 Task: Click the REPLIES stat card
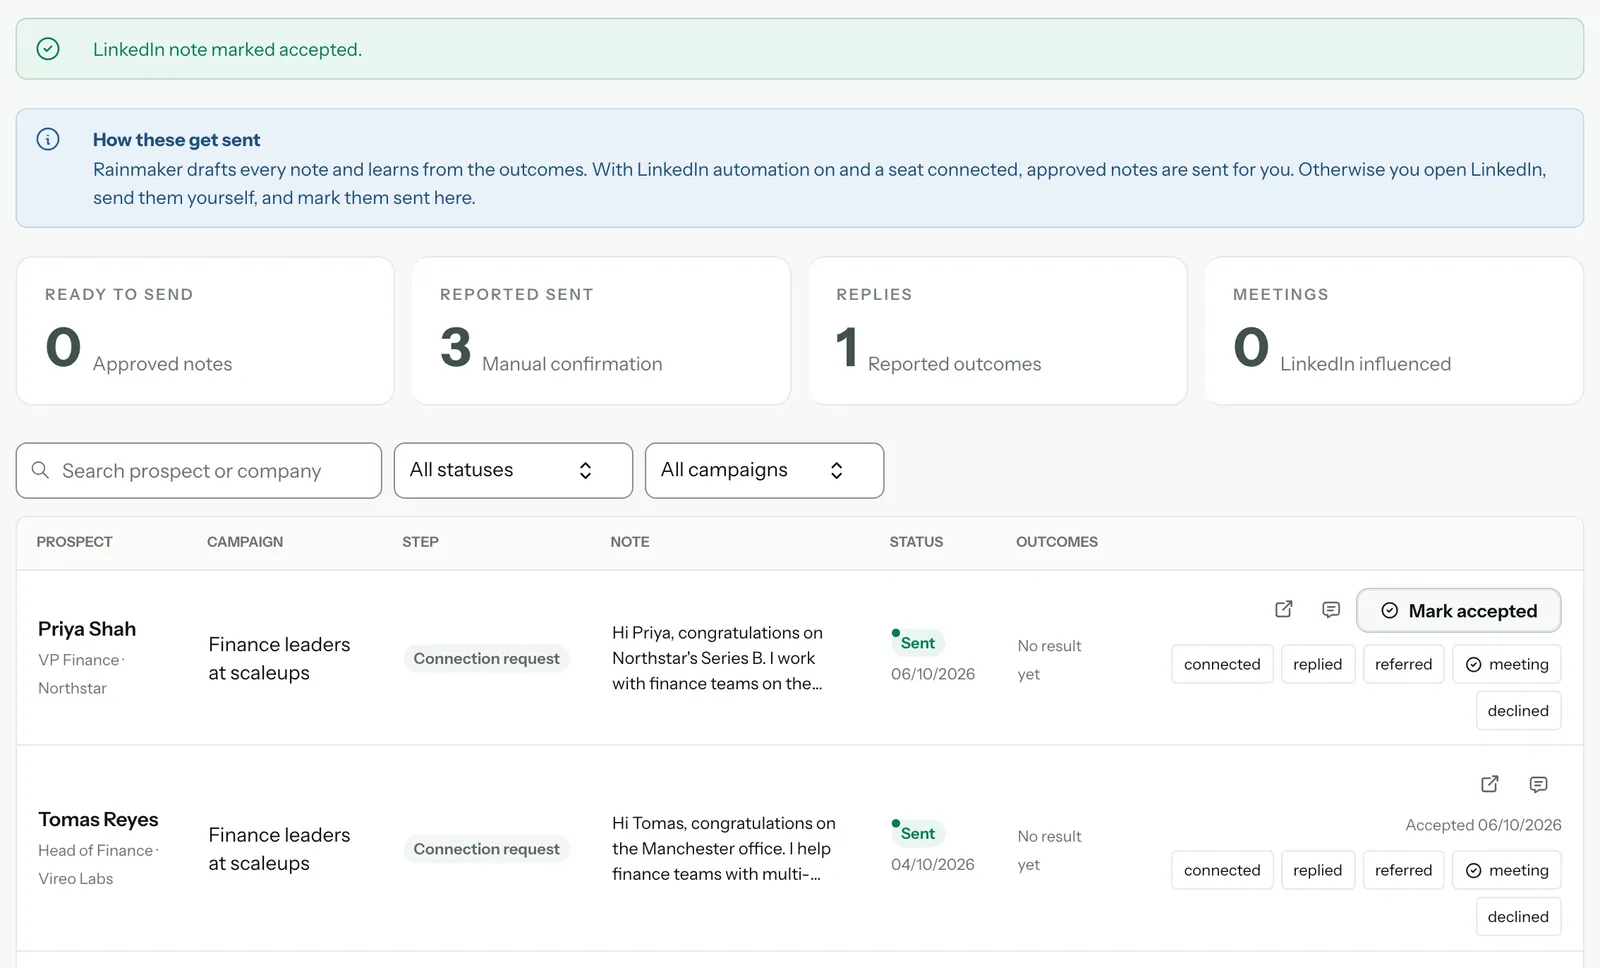(x=998, y=331)
